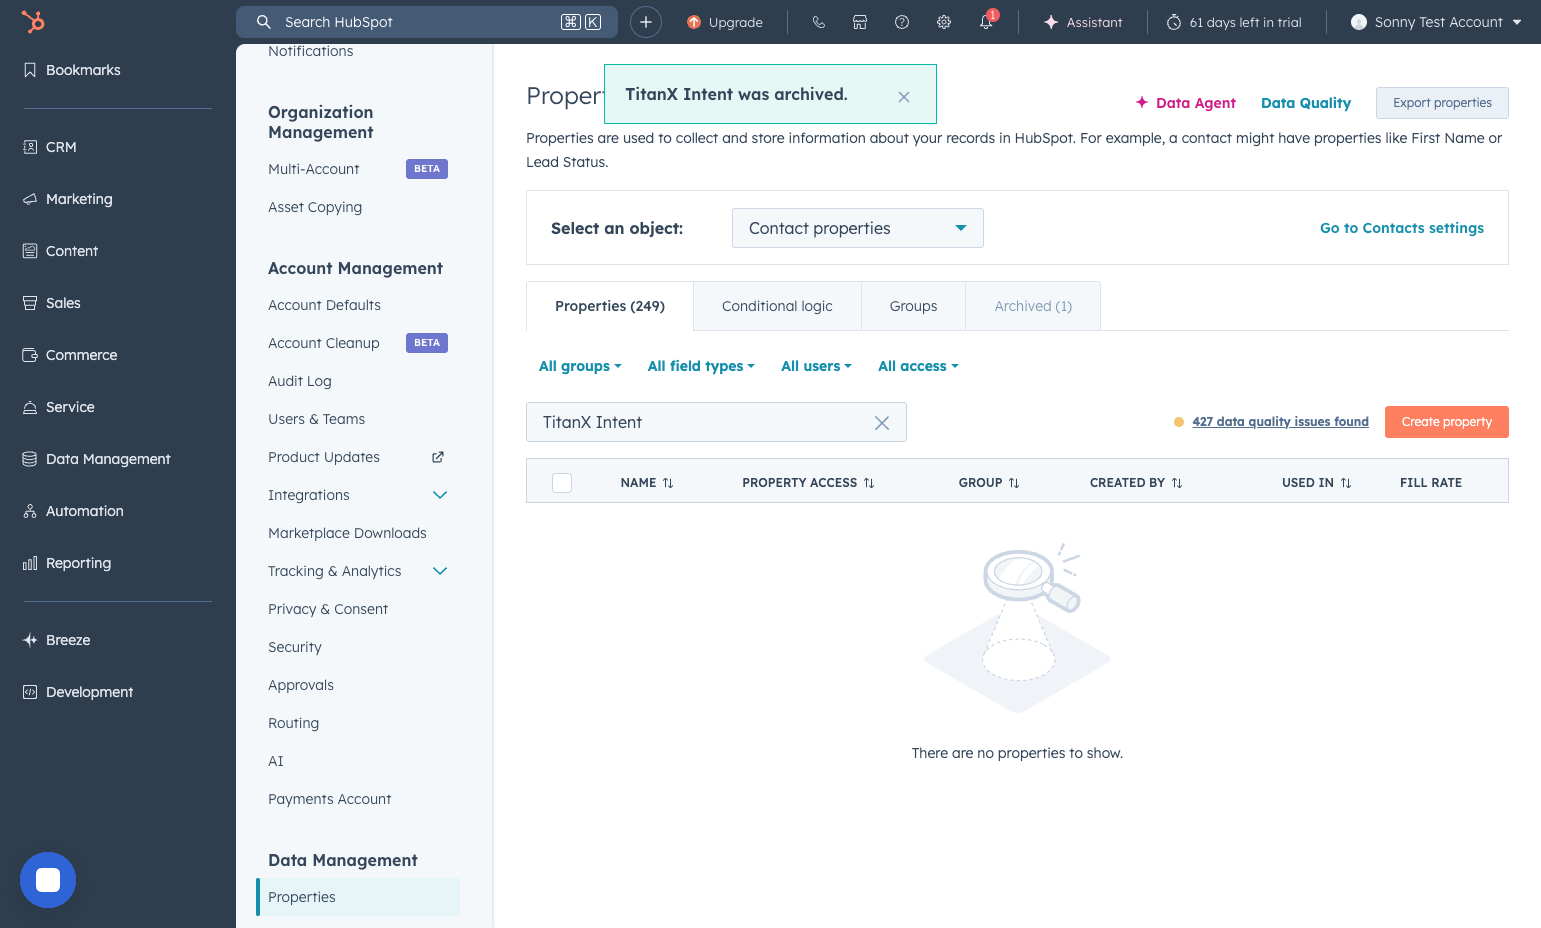Open the settings gear icon
Screen dimensions: 1541x928
(x=944, y=22)
